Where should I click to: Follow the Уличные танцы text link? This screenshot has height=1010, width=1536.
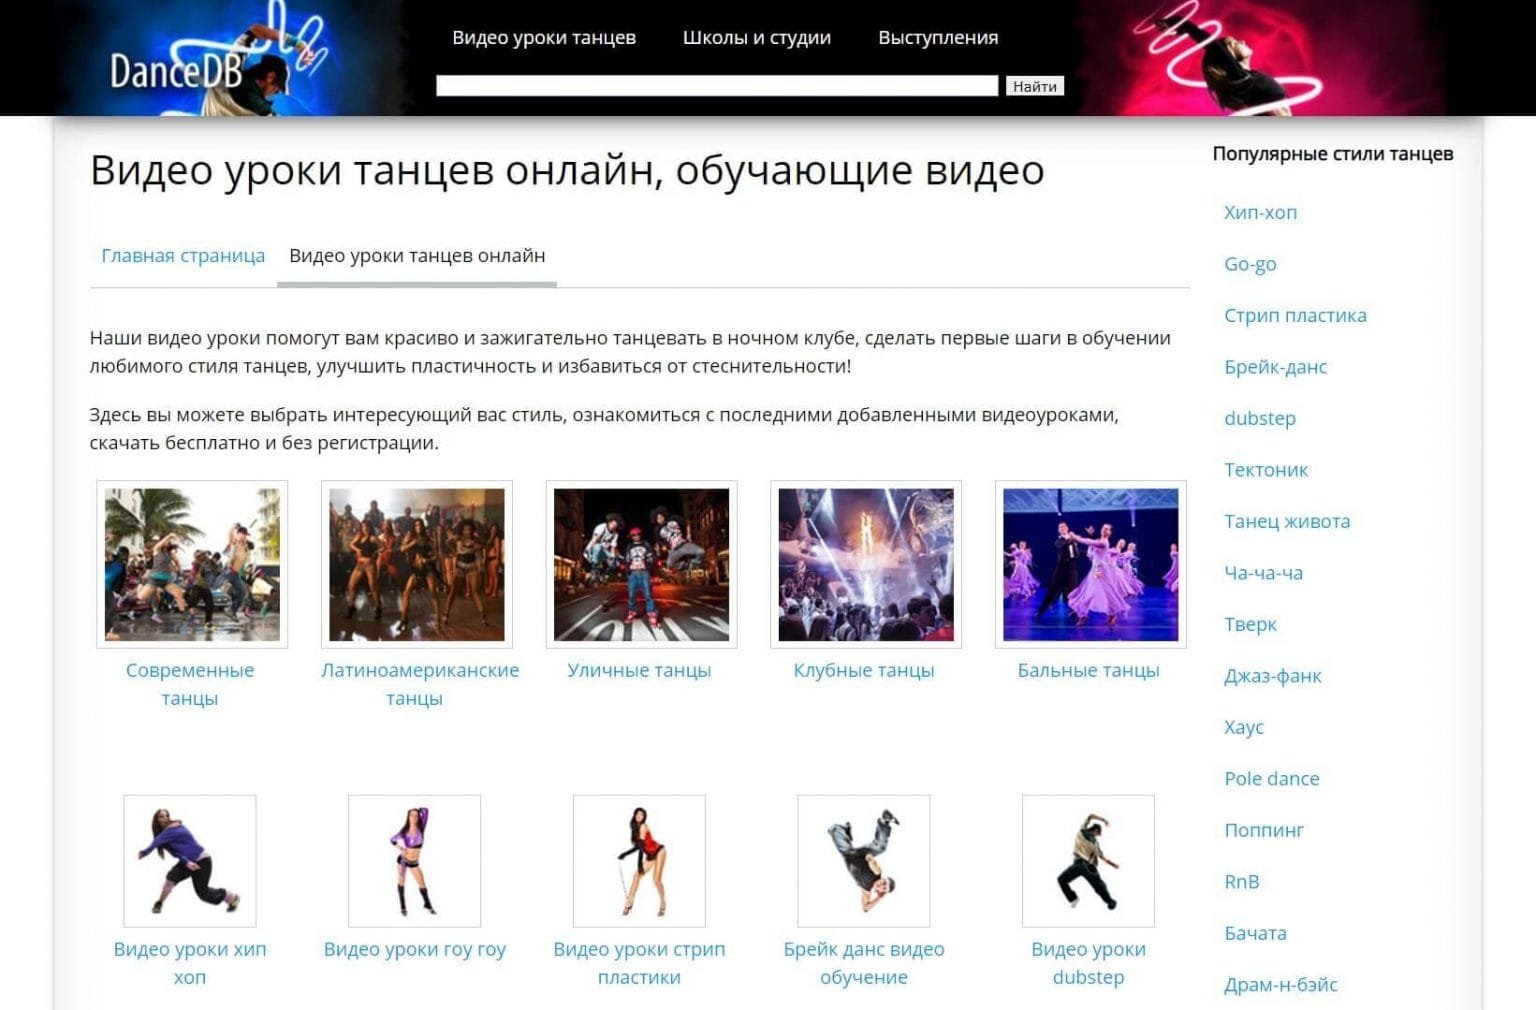coord(639,671)
